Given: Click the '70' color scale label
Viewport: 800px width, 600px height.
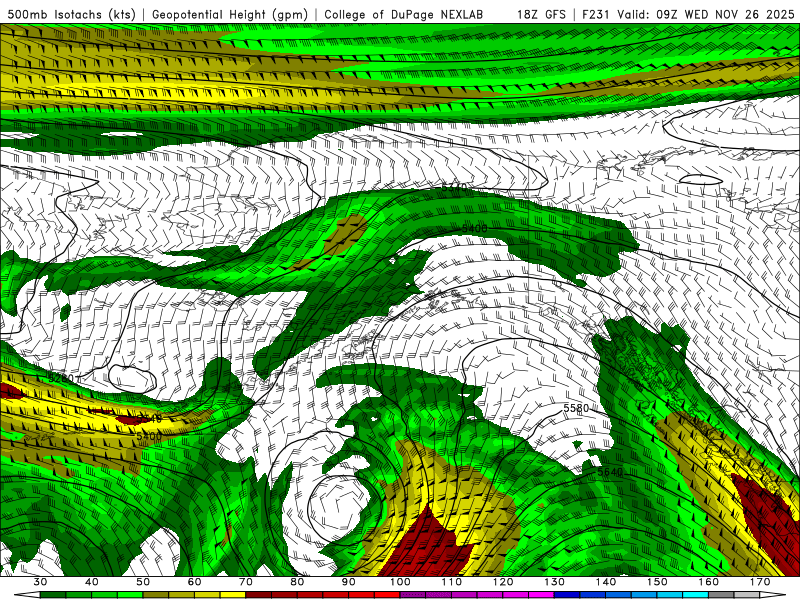Looking at the screenshot, I should point(246,582).
